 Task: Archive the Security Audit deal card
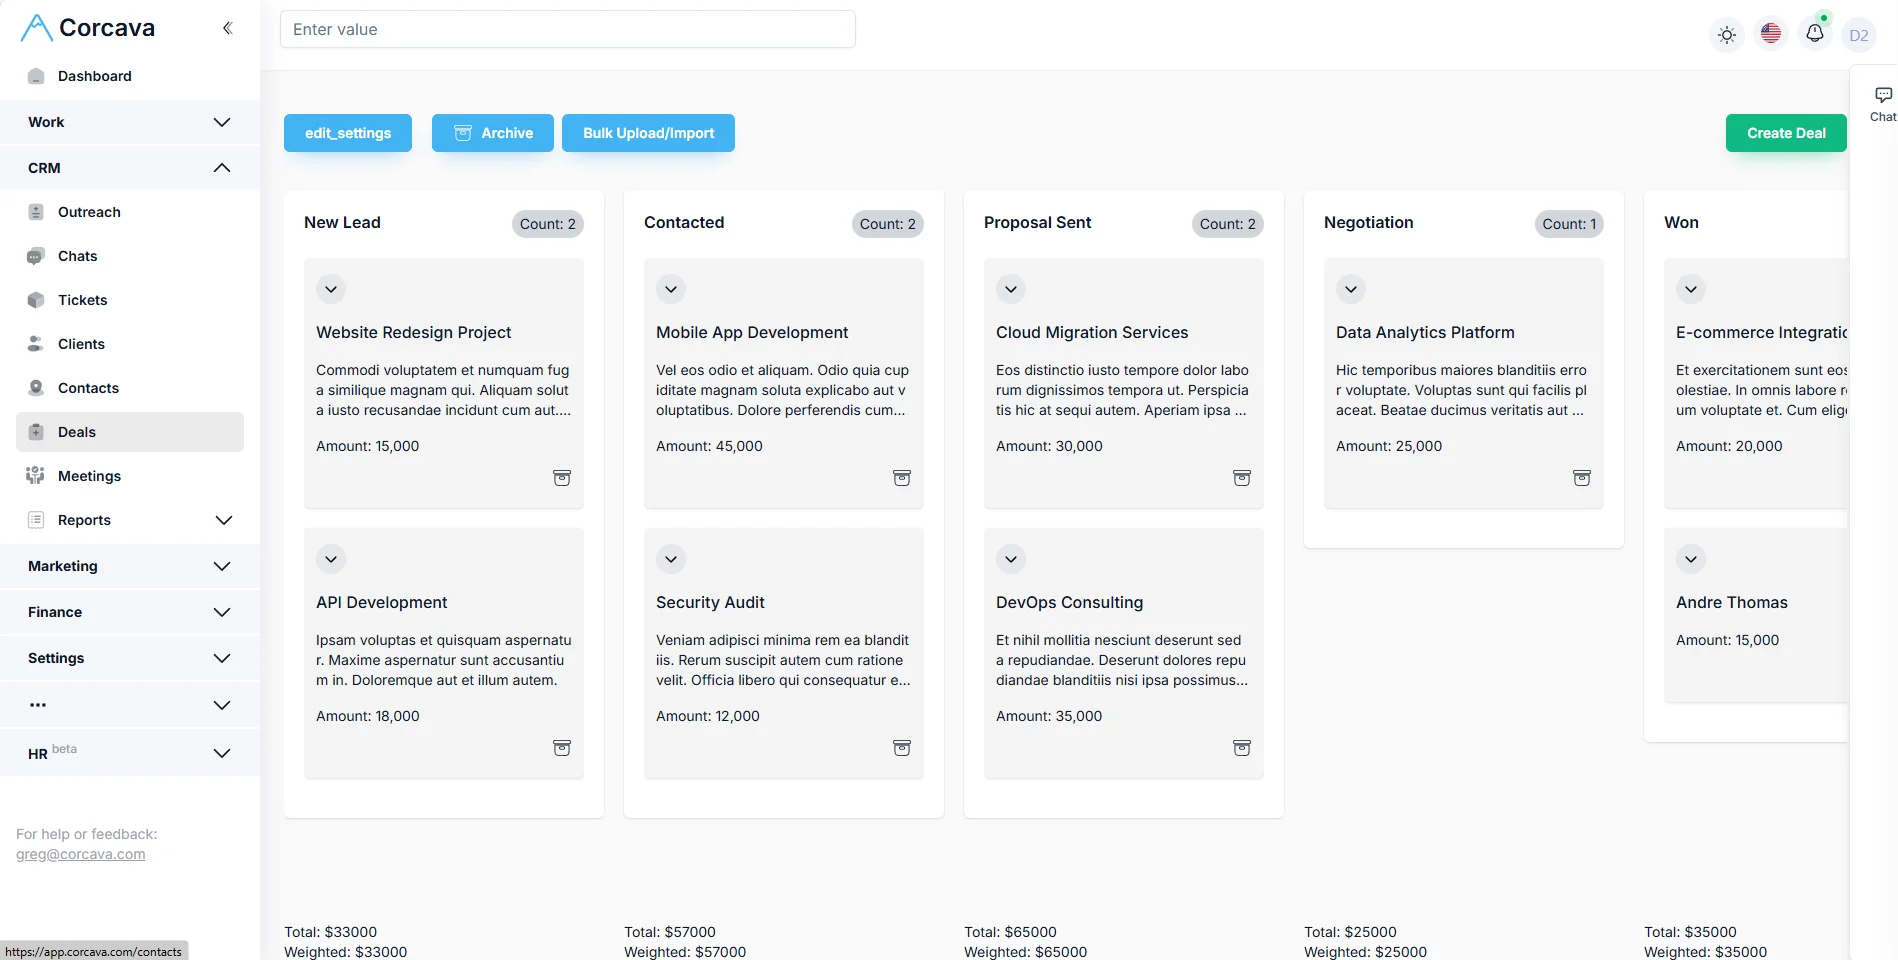[901, 748]
